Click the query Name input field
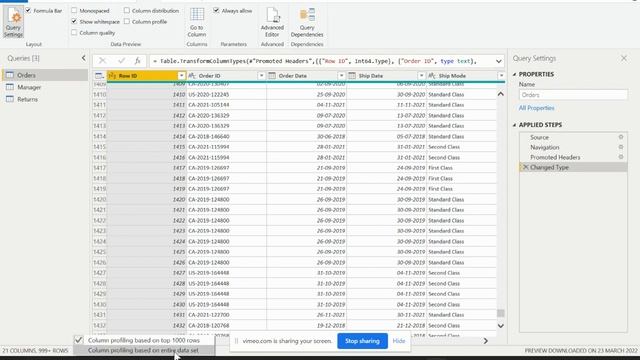This screenshot has width=640, height=360. point(573,95)
